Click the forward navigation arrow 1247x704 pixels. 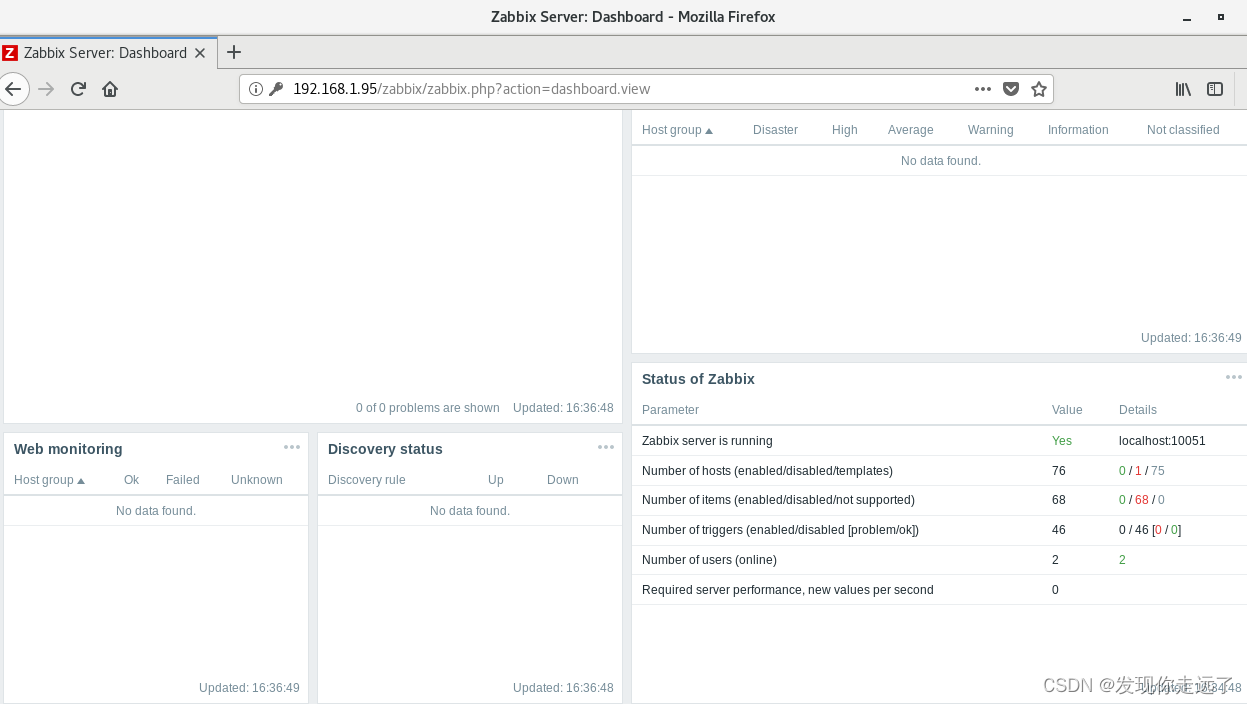pos(46,89)
